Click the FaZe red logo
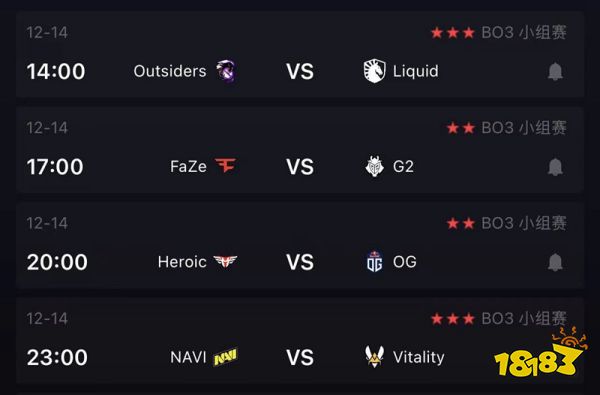The image size is (600, 395). click(225, 165)
